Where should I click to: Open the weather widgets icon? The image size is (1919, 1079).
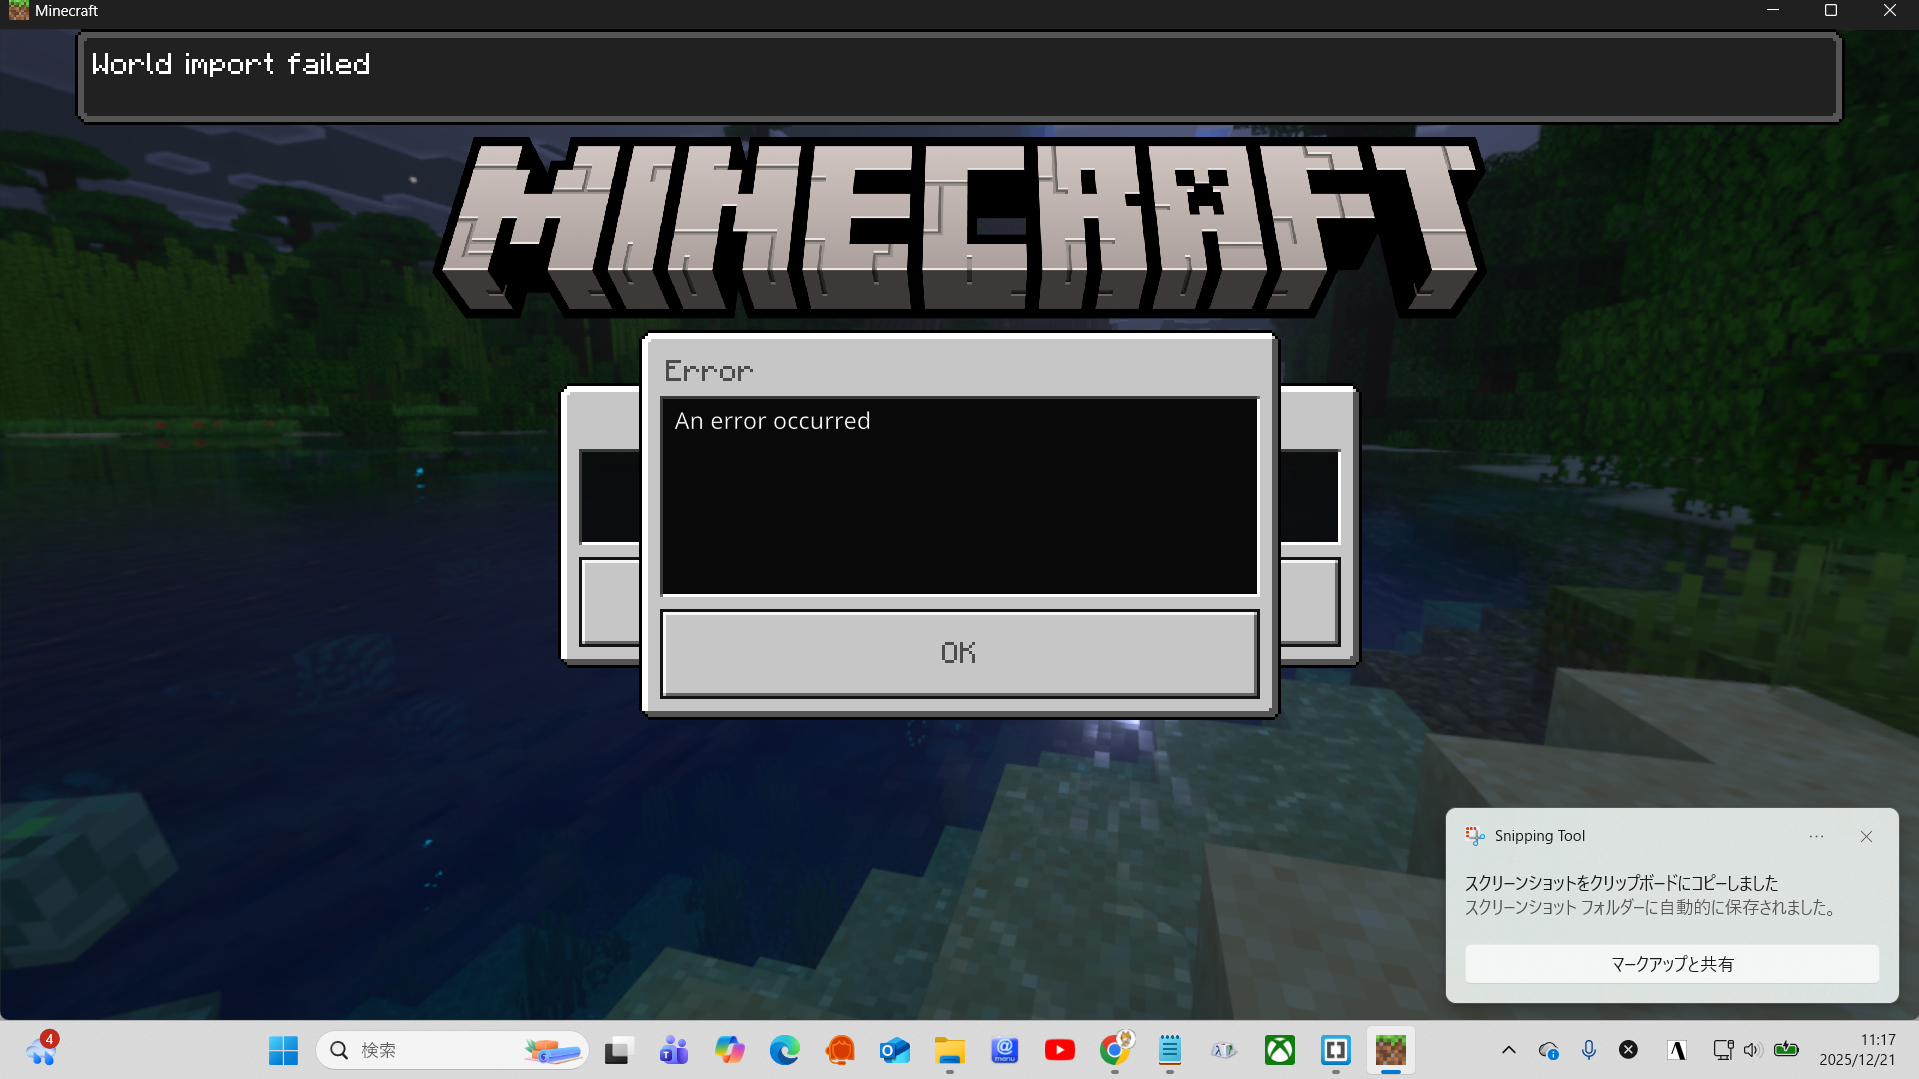click(x=41, y=1050)
